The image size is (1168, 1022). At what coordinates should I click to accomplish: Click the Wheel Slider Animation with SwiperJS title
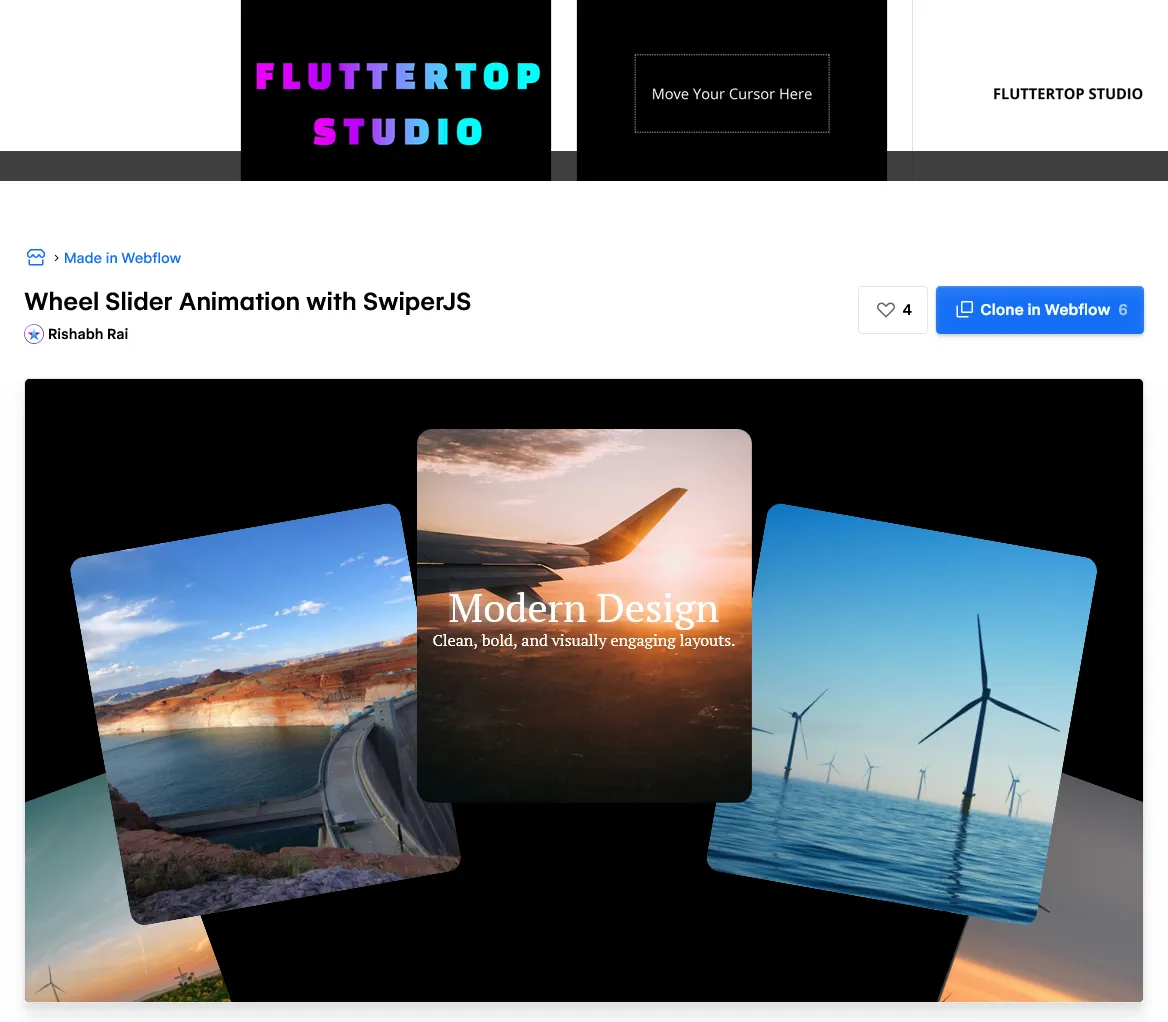tap(247, 302)
